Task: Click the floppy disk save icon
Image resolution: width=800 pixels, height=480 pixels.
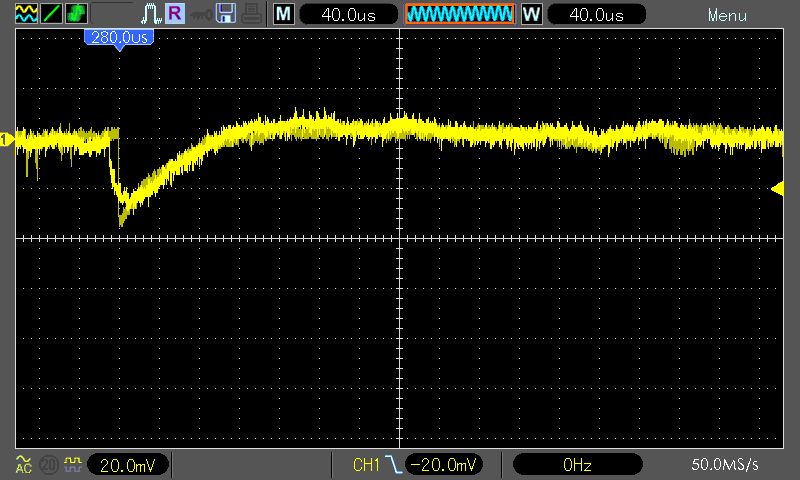Action: 226,14
